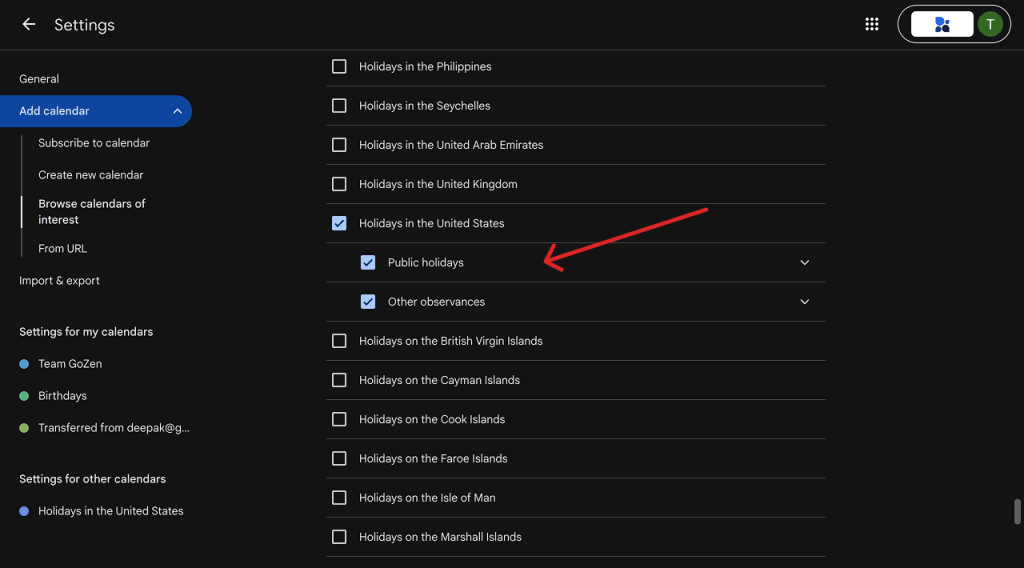Check Holidays on the Isle of Man
This screenshot has width=1024, height=568.
click(x=339, y=497)
